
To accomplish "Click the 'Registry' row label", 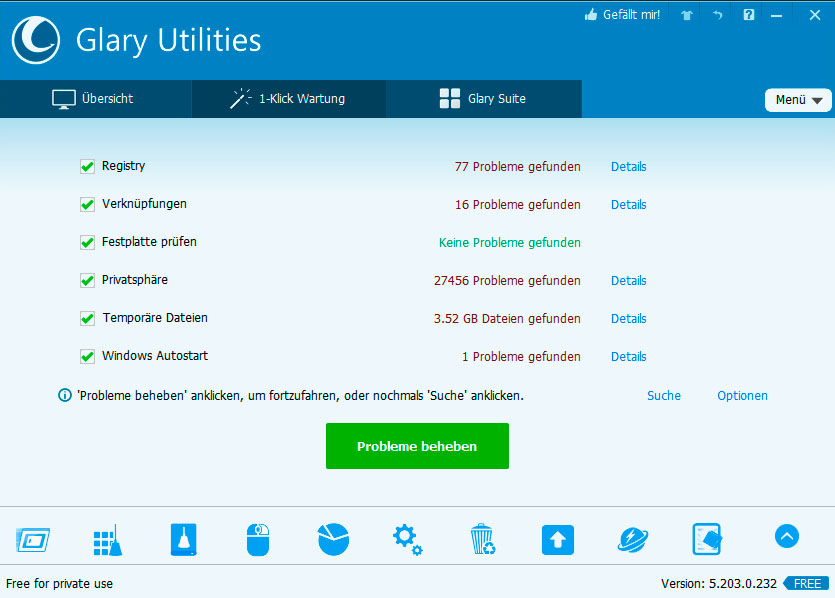I will point(124,166).
